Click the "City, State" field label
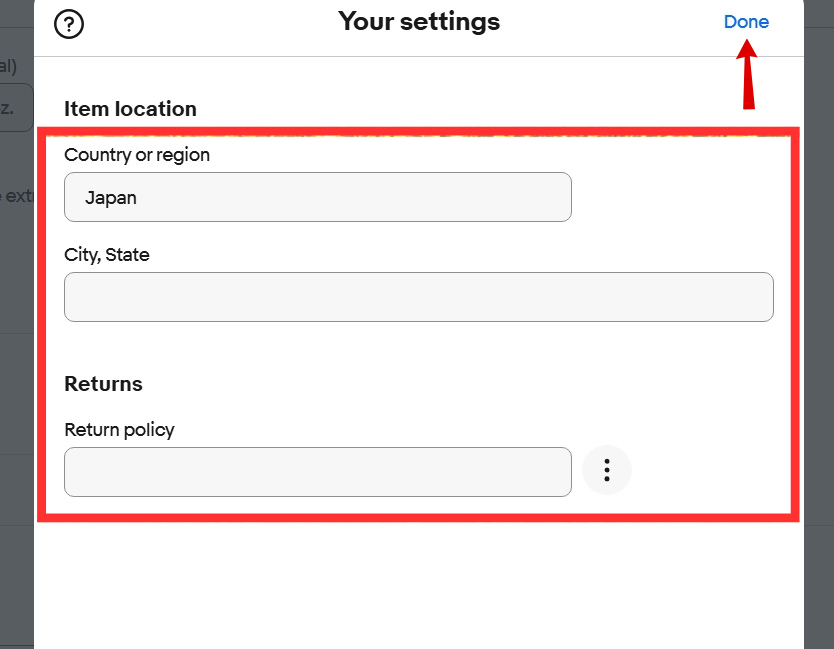 click(x=107, y=255)
